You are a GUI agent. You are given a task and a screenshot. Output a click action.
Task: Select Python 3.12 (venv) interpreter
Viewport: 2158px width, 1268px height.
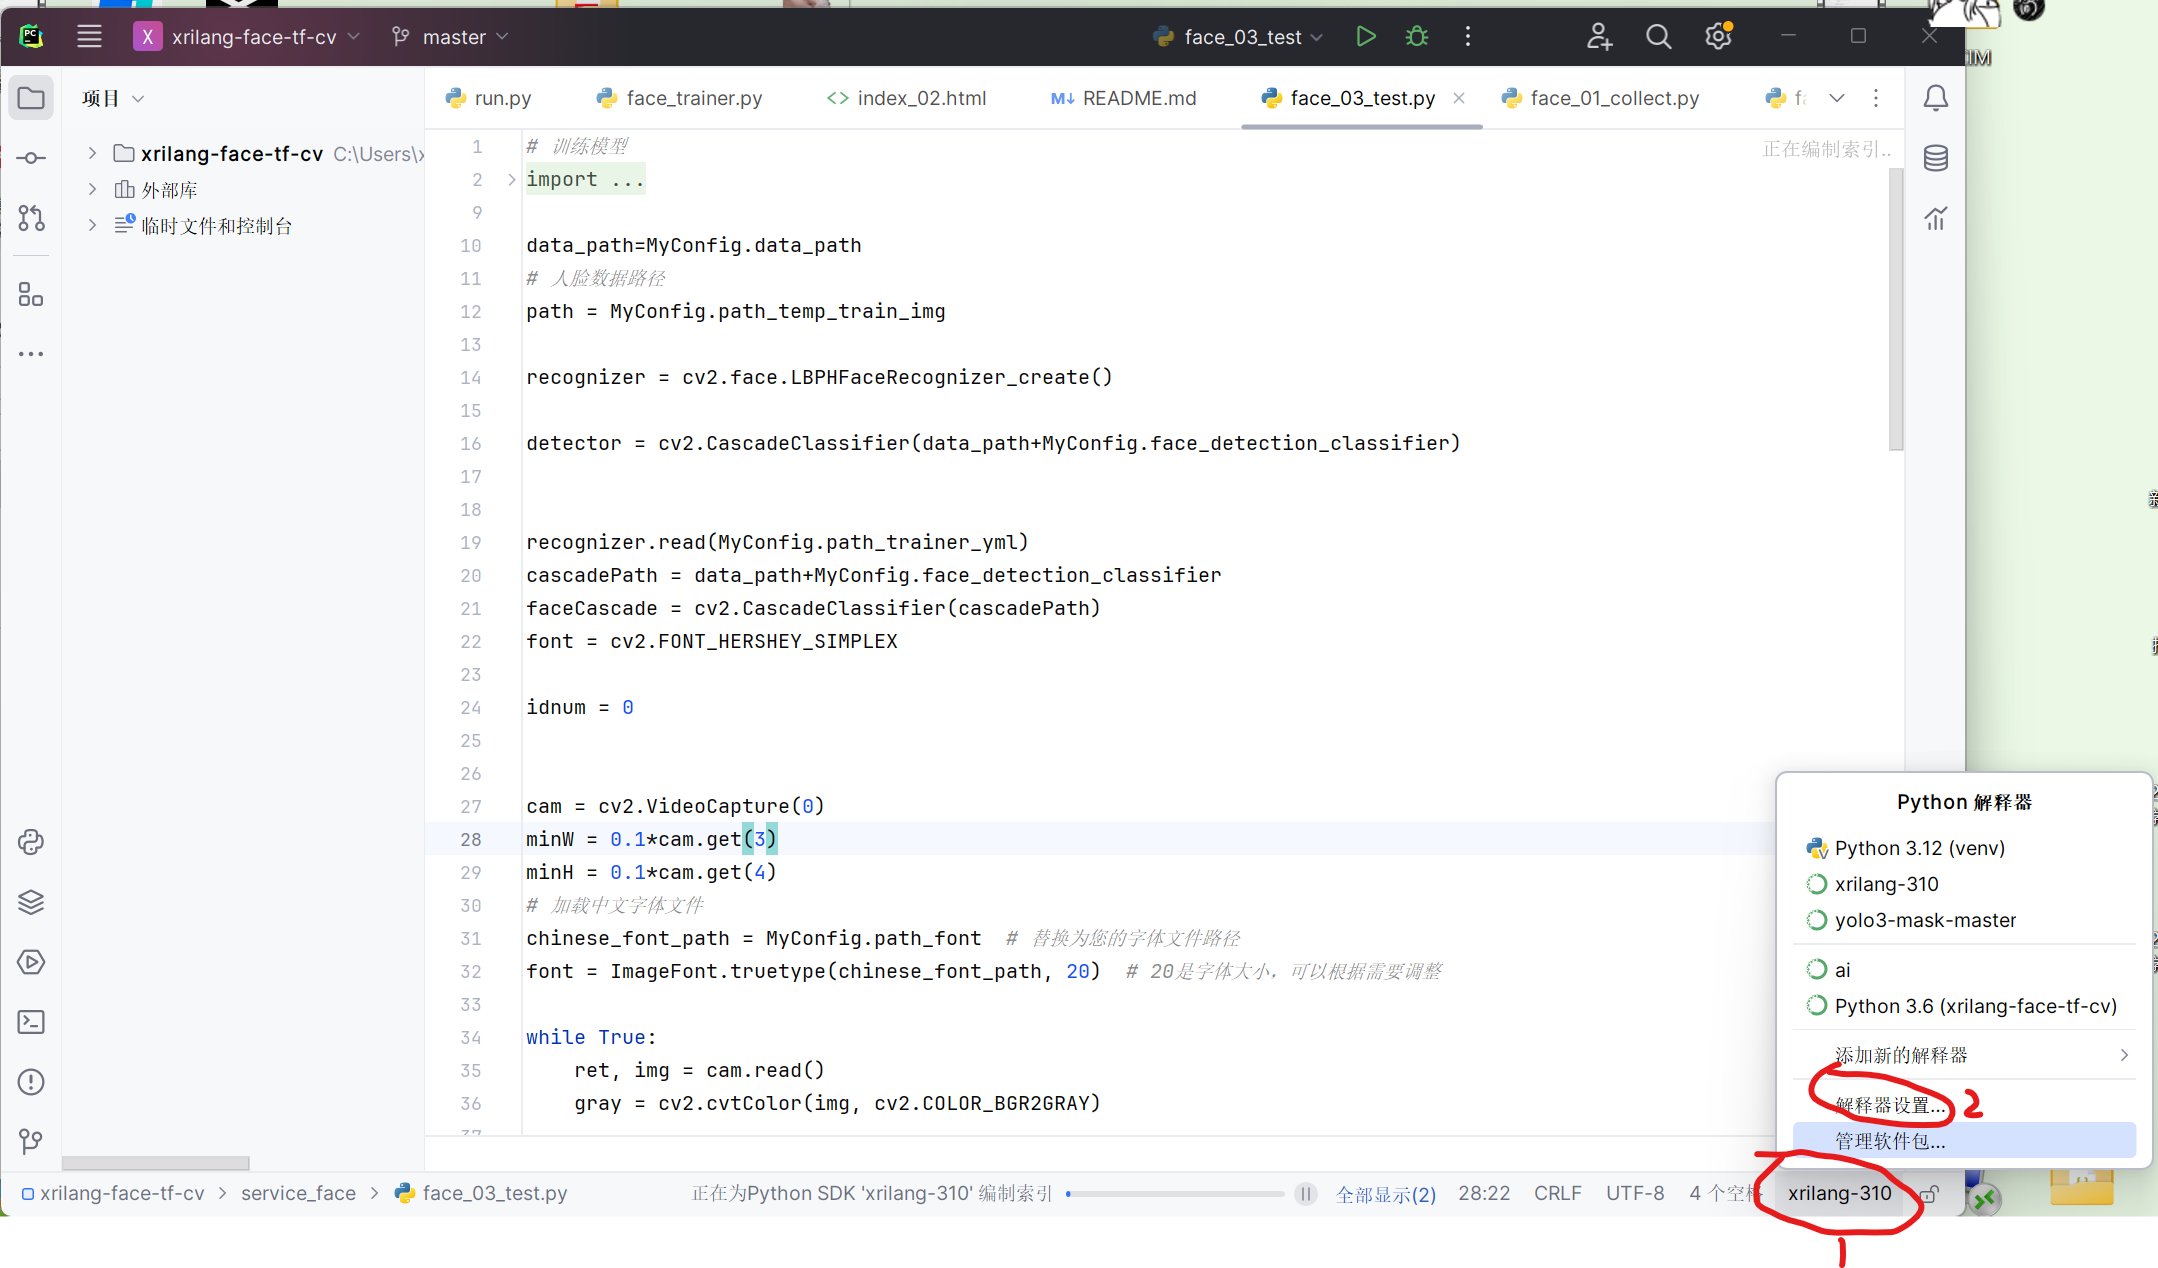coord(1965,848)
